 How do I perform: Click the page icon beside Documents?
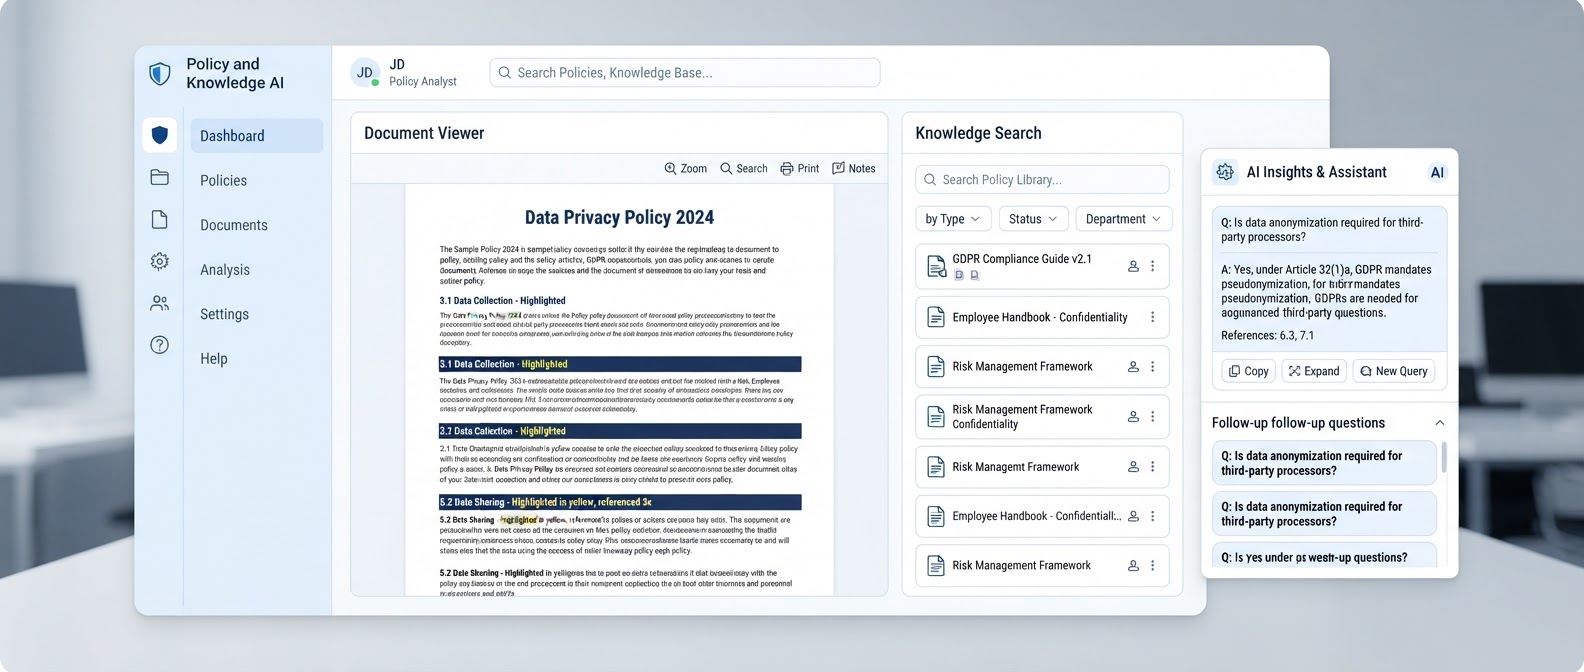tap(159, 220)
